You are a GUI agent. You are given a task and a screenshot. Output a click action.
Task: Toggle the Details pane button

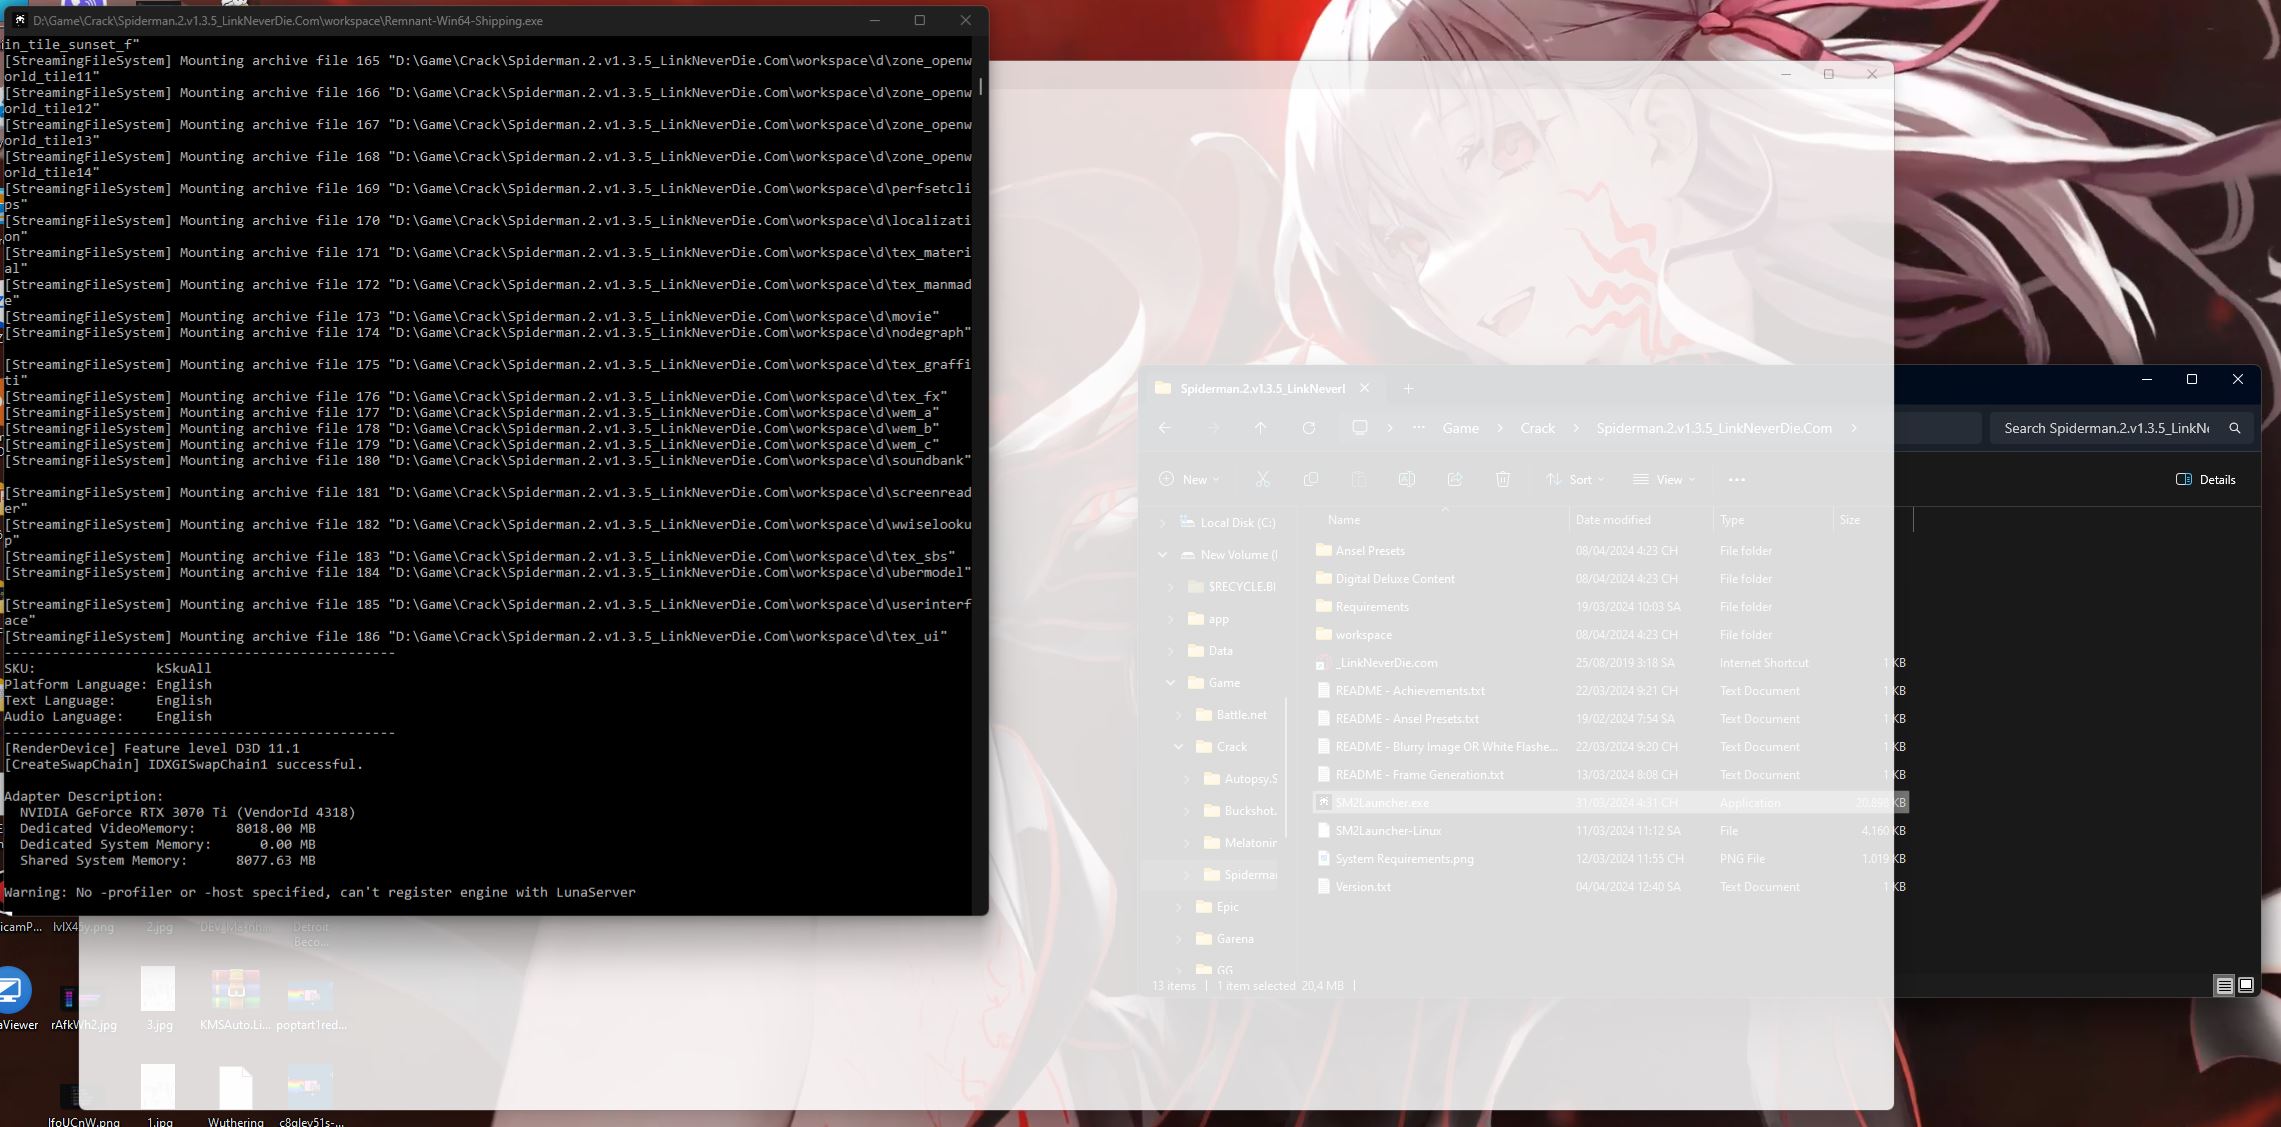point(2205,480)
